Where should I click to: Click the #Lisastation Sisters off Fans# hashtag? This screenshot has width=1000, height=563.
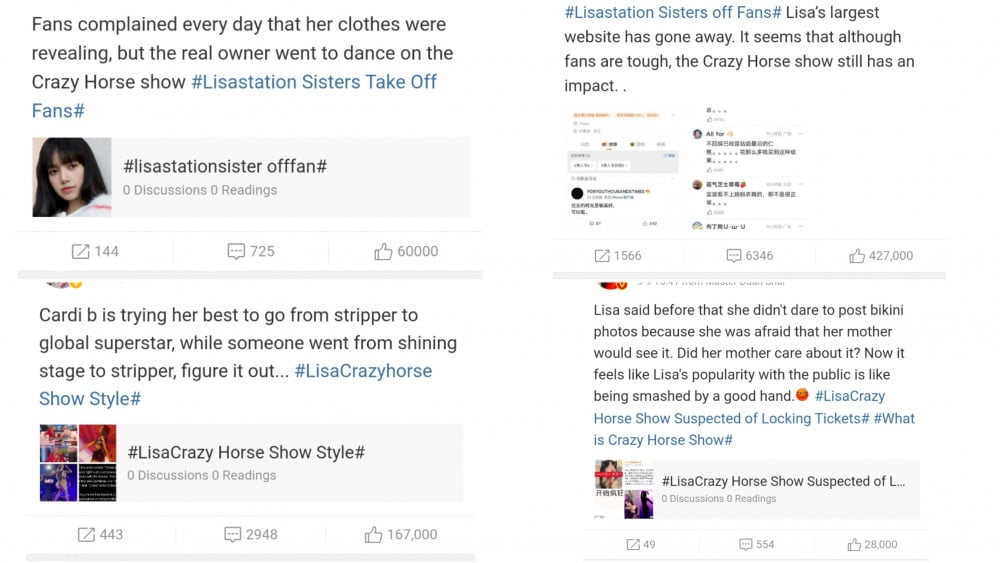673,12
